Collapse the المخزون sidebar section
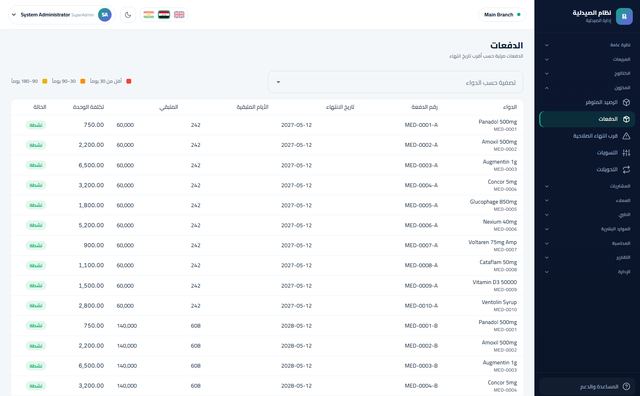Screen dimensions: 640x396 tap(587, 88)
